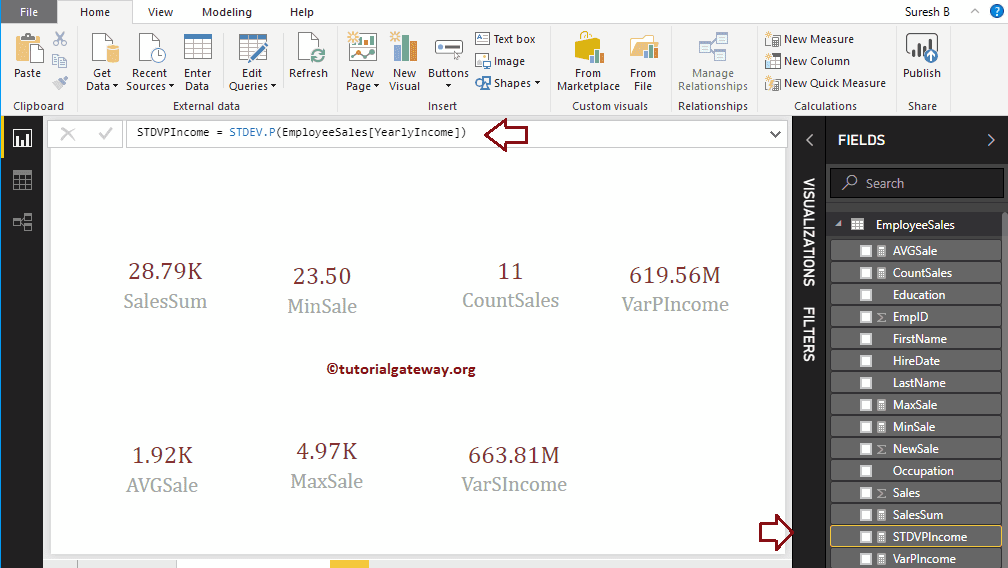Create a New Quick Measure
The width and height of the screenshot is (1008, 568).
[x=825, y=83]
